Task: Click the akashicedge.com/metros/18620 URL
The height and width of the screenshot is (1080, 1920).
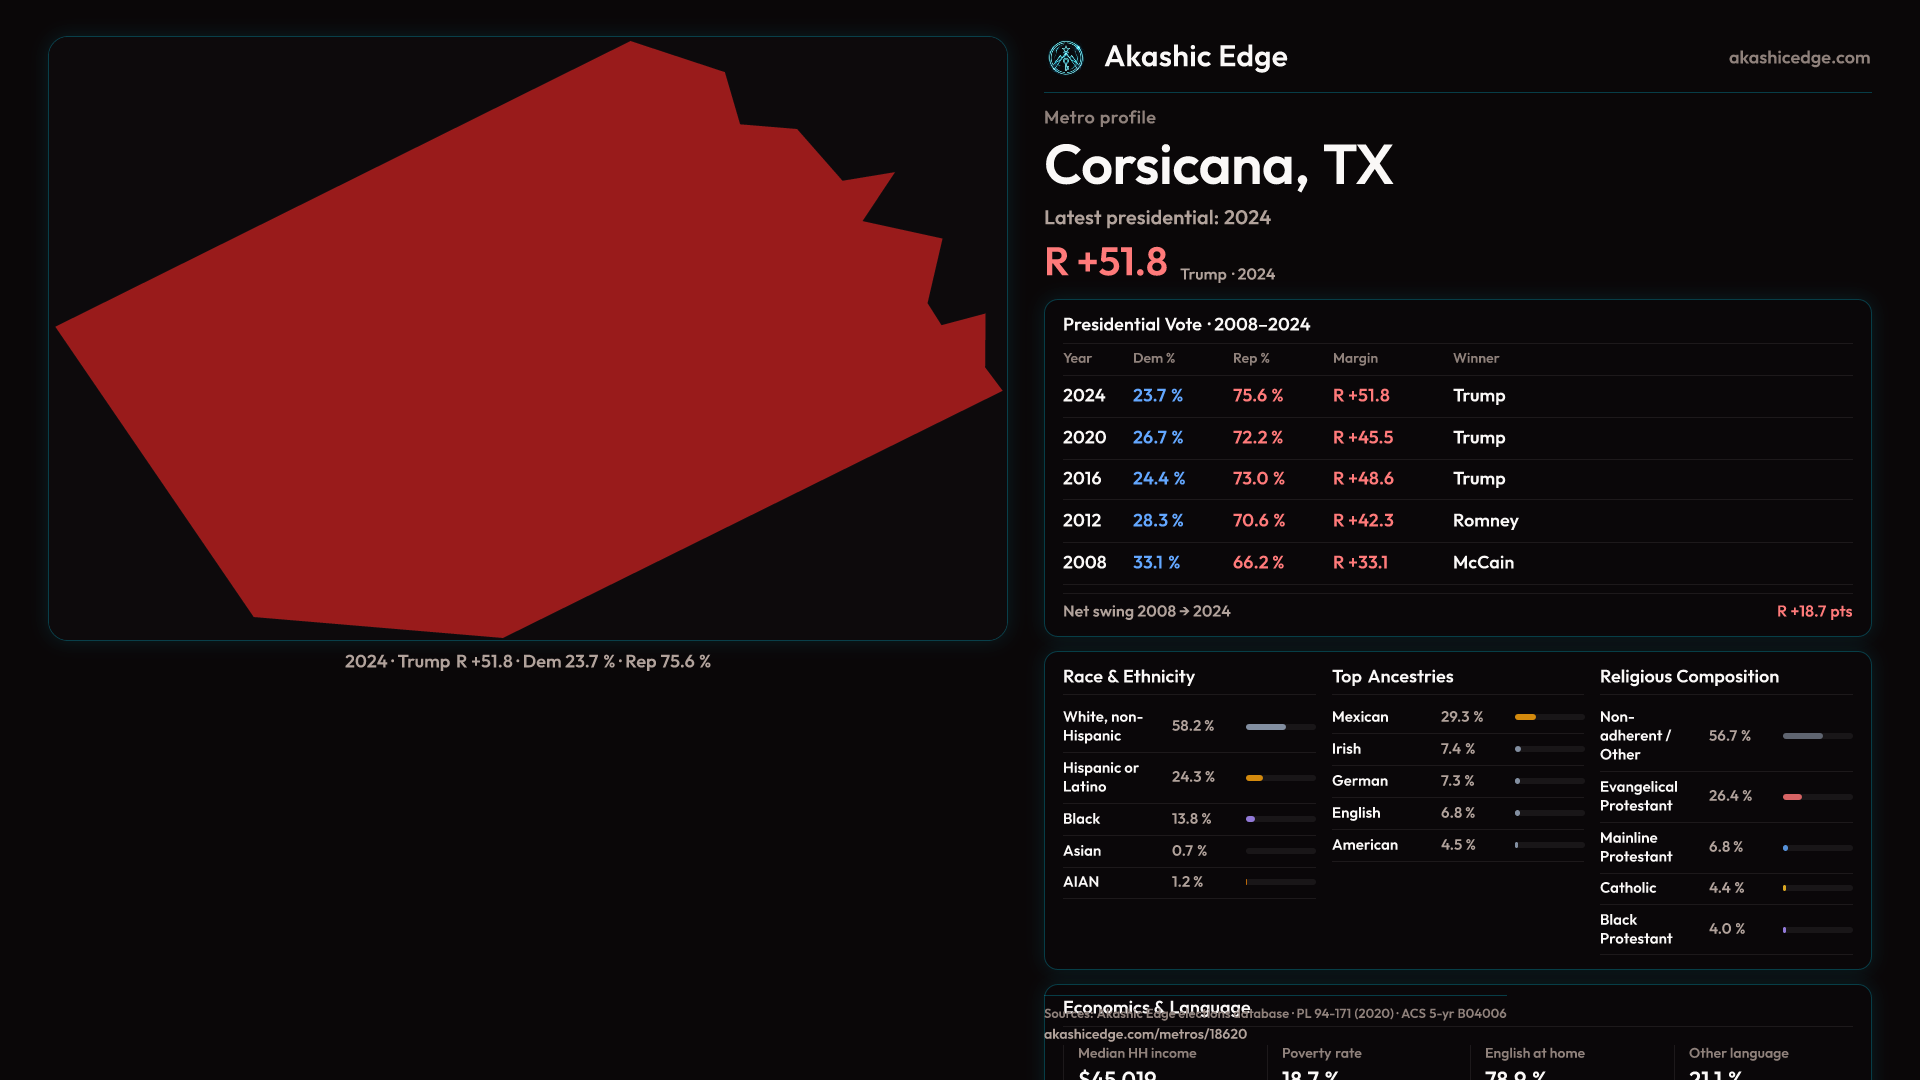Action: tap(1145, 1034)
